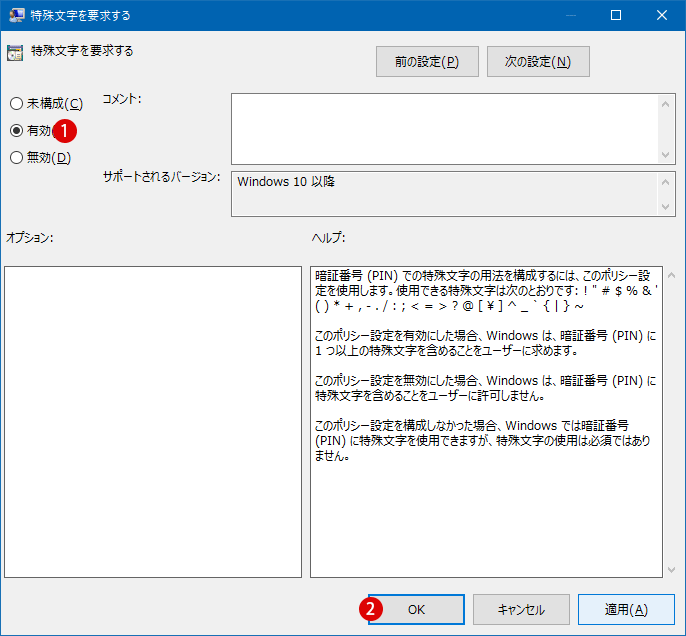Click the comment box scroll up arrow
686x636 pixels.
click(665, 104)
